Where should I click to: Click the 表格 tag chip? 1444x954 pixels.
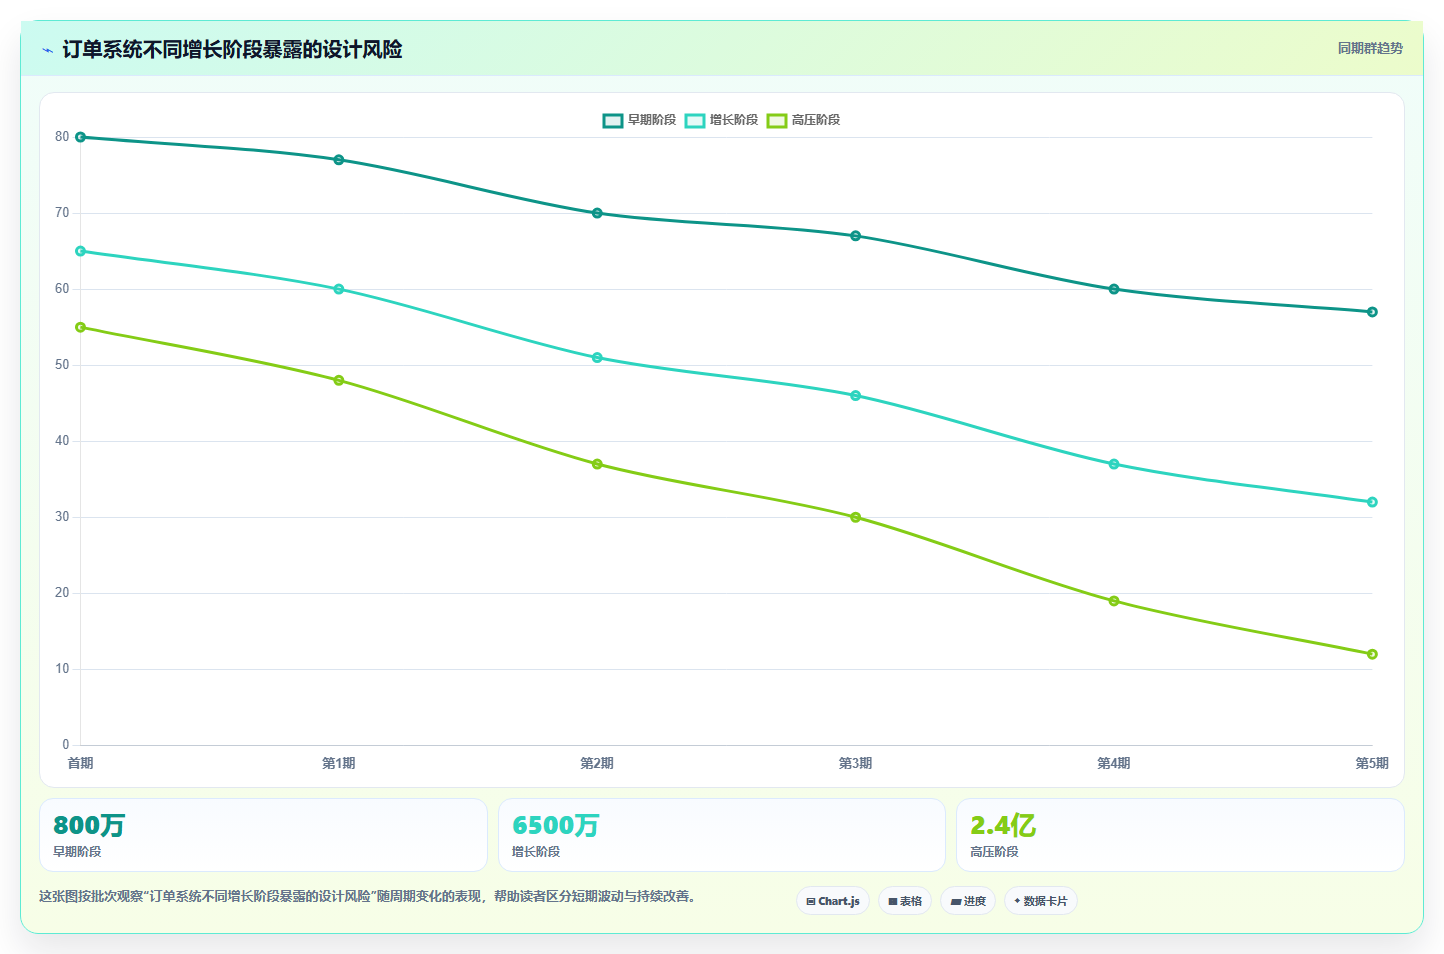(905, 901)
